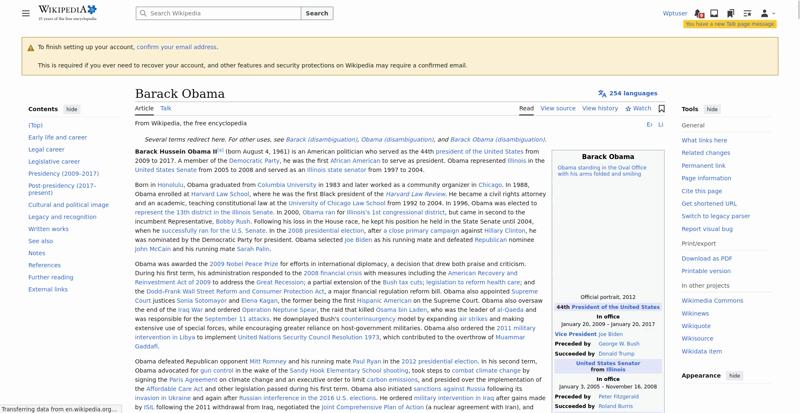Open Printable version link
Viewport: 800px width, 413px height.
point(706,271)
